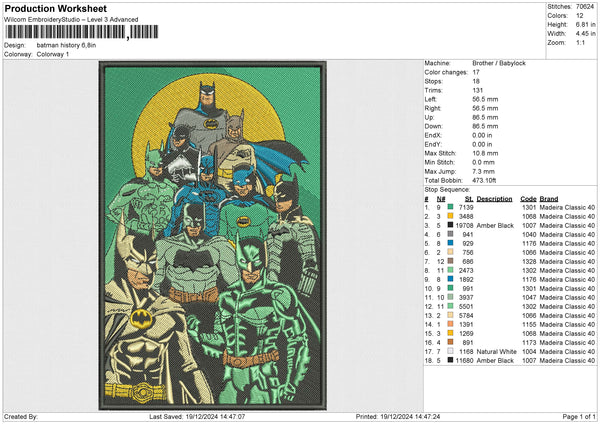
Task: Select the Machine value "Brother / Babylock"
Action: [499, 63]
